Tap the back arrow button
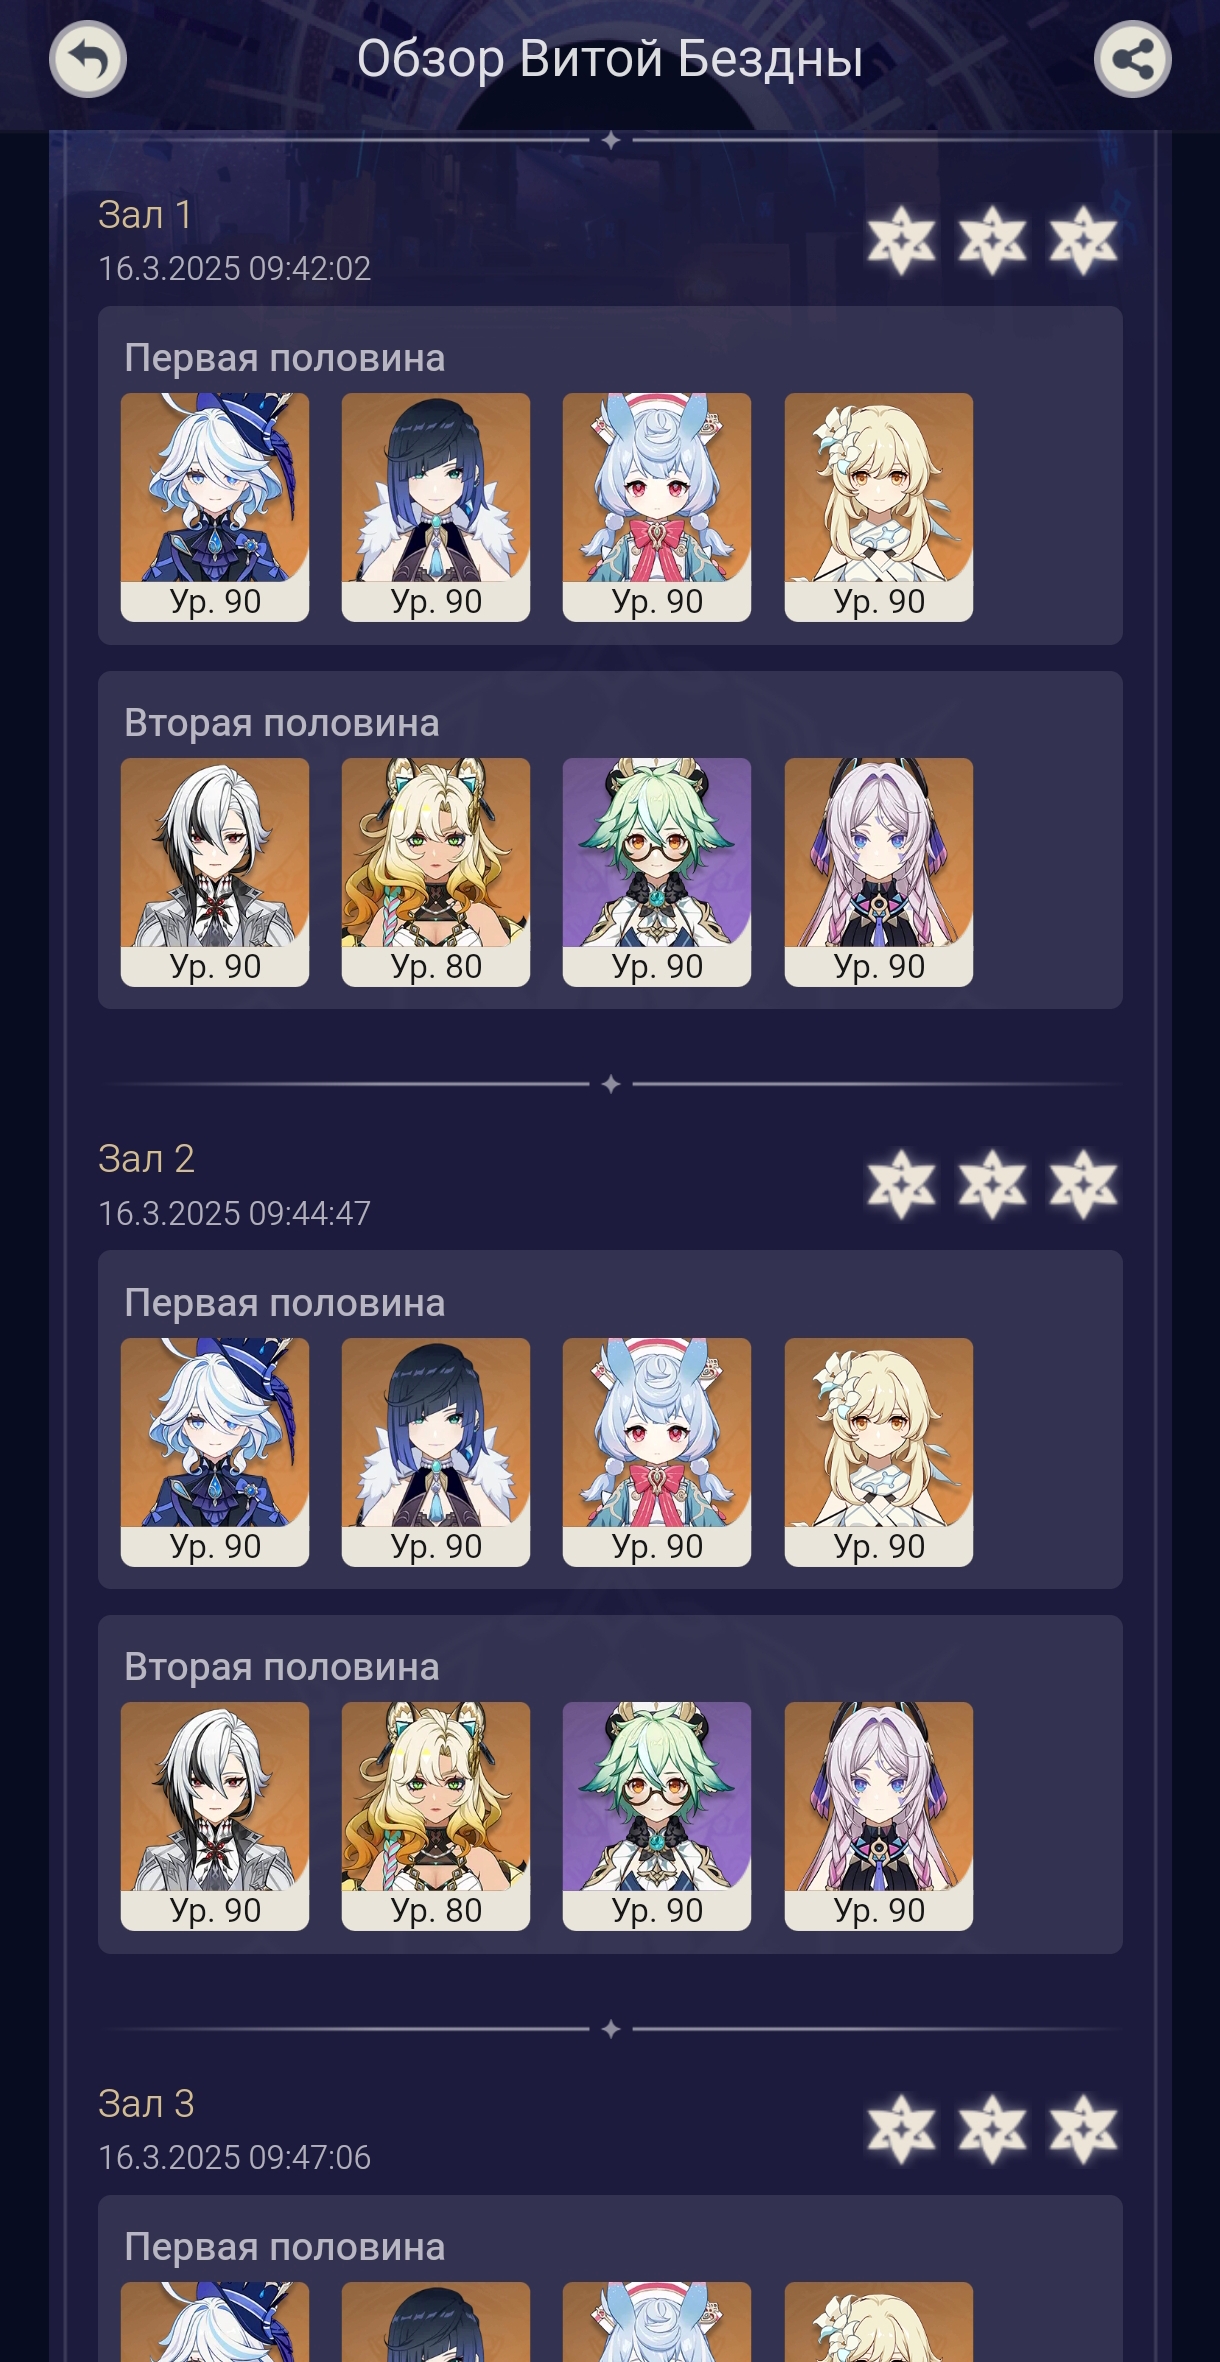The height and width of the screenshot is (2362, 1220). 88,60
